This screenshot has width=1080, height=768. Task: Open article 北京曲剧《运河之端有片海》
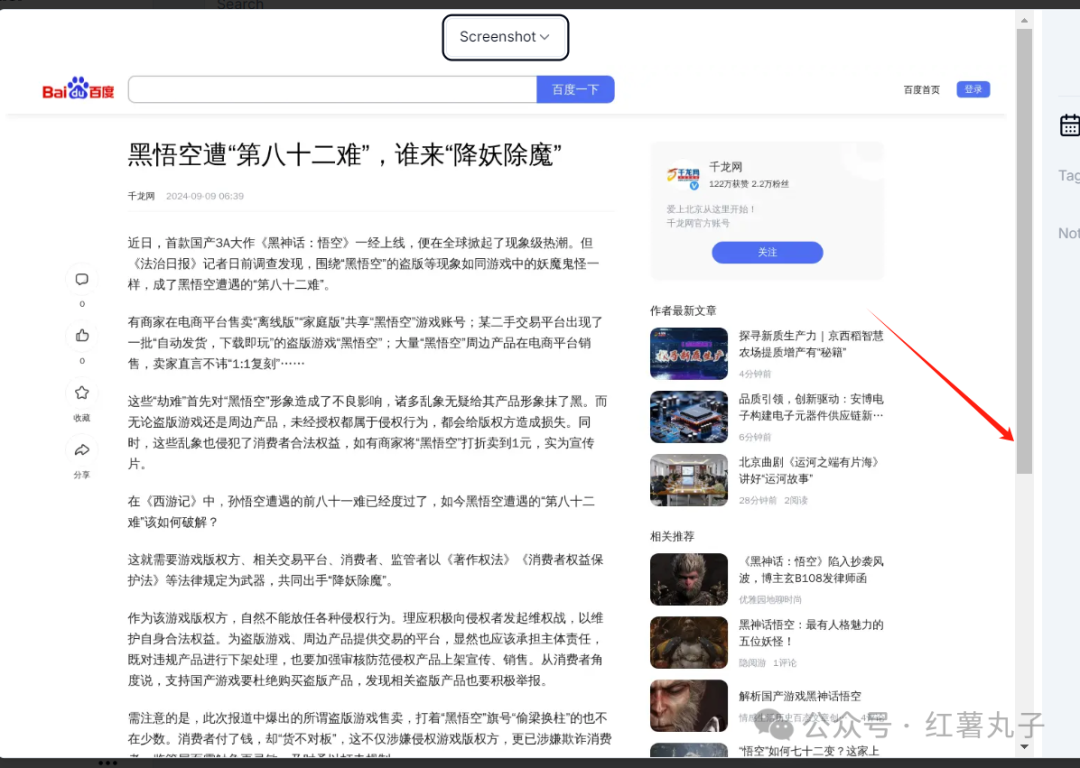click(x=809, y=470)
